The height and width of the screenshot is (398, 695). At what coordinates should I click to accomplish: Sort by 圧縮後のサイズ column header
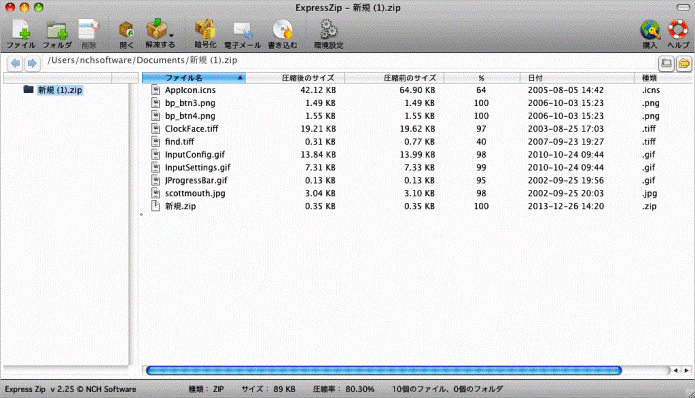point(295,78)
